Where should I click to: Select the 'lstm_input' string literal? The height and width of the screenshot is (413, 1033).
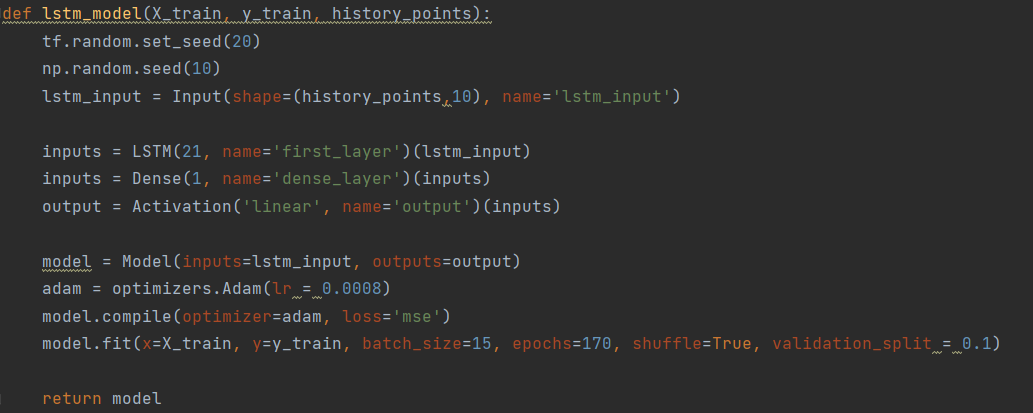[612, 97]
